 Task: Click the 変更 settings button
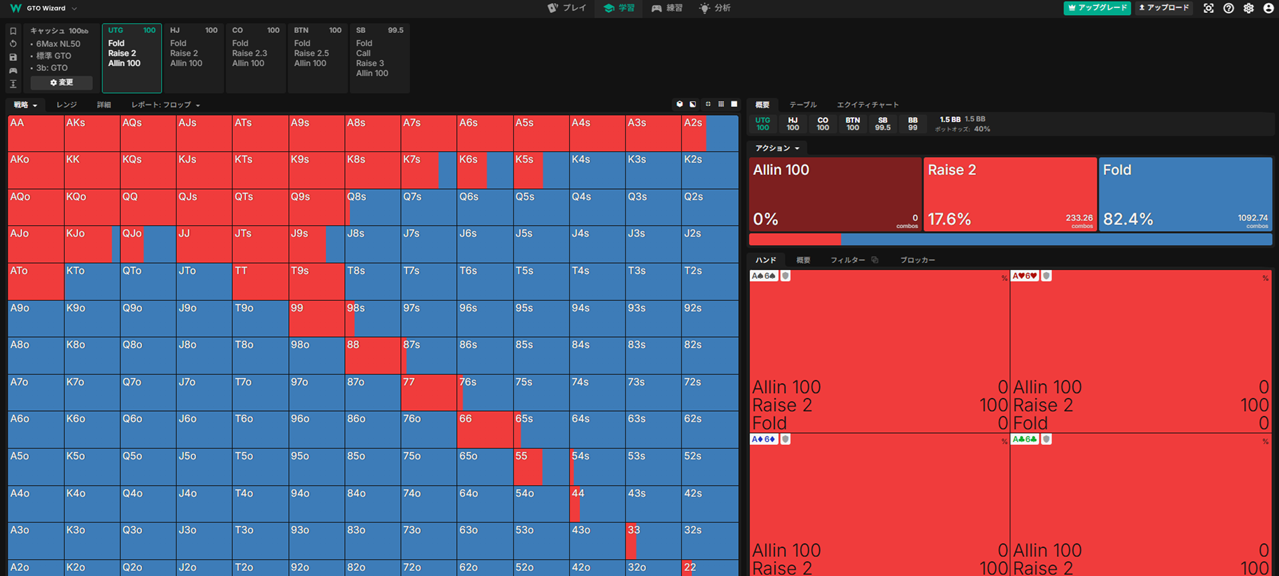61,83
